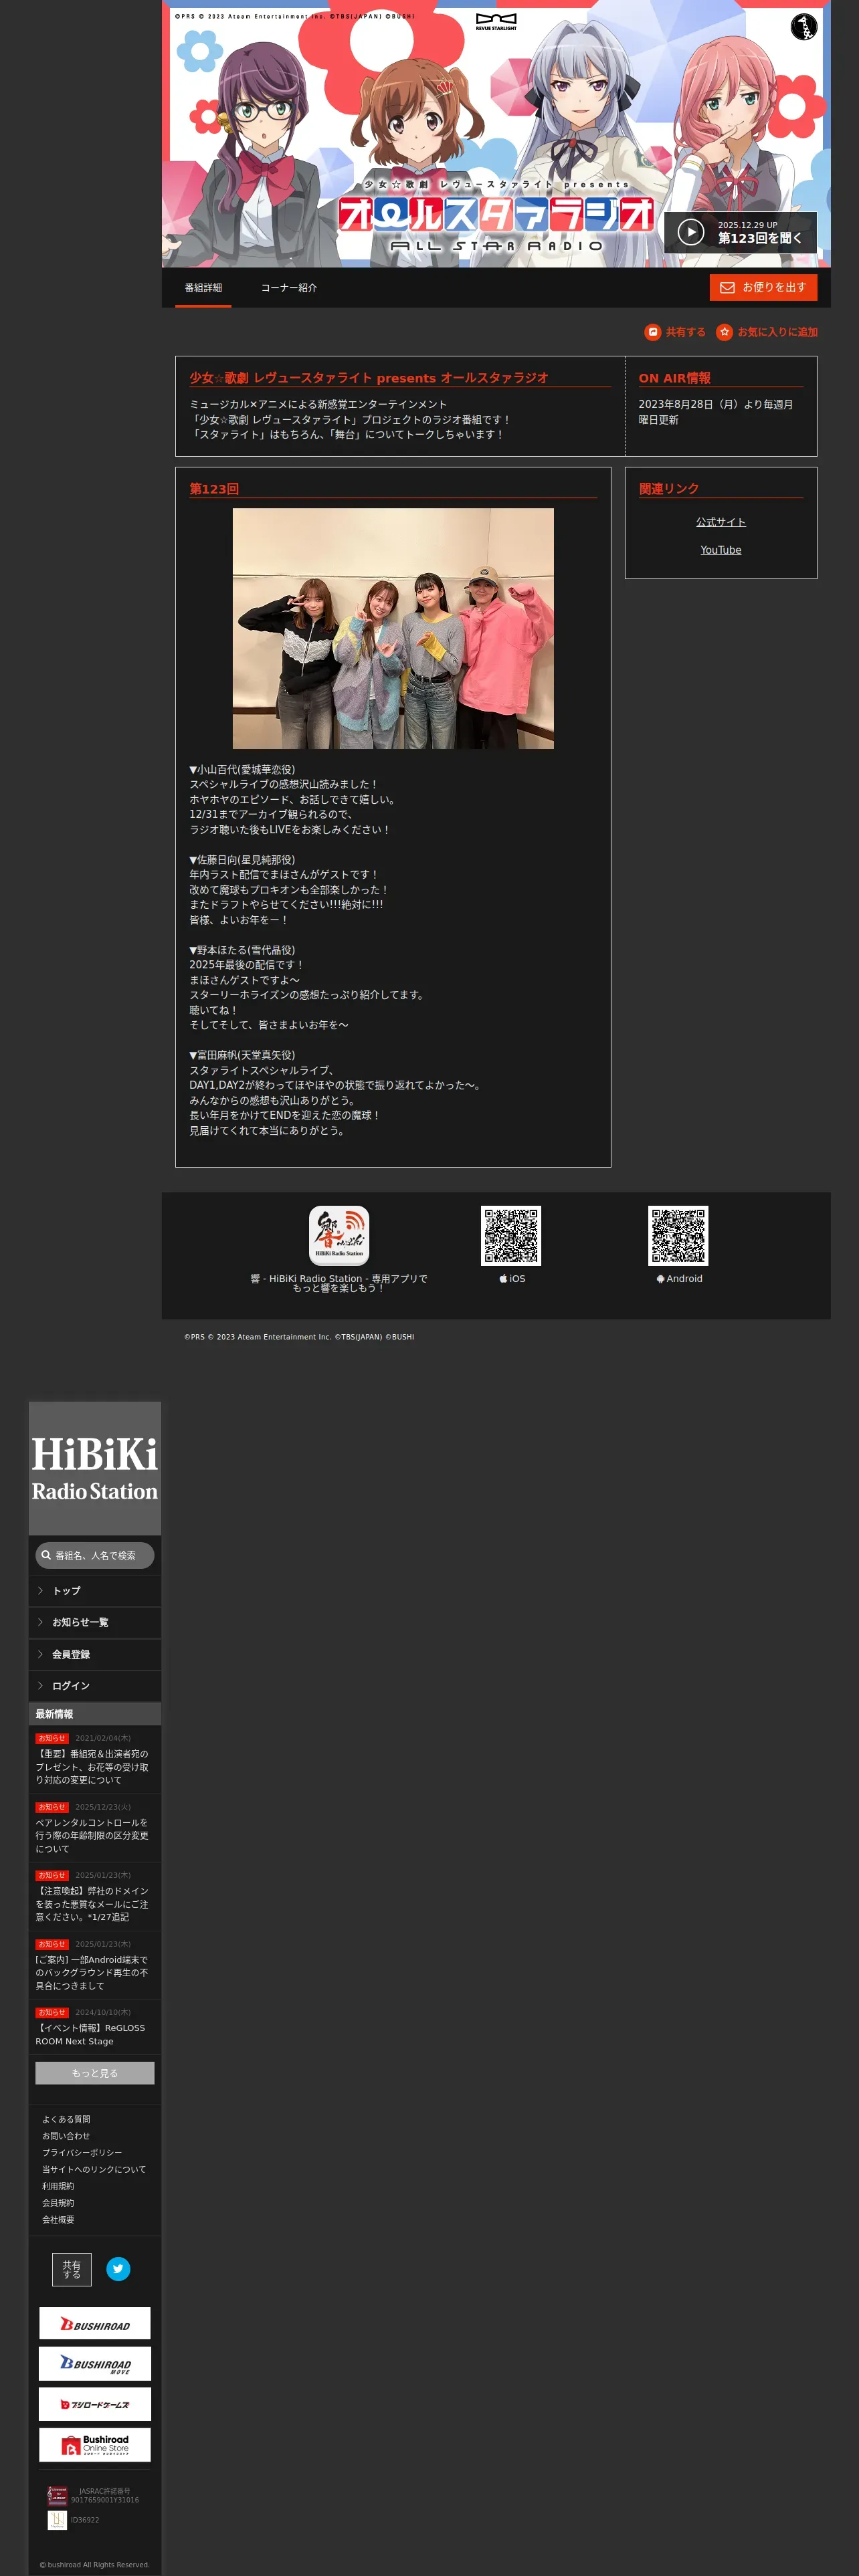Click the ▼小山百代(愛城華恋役) line
Image resolution: width=859 pixels, height=2576 pixels.
tap(242, 770)
